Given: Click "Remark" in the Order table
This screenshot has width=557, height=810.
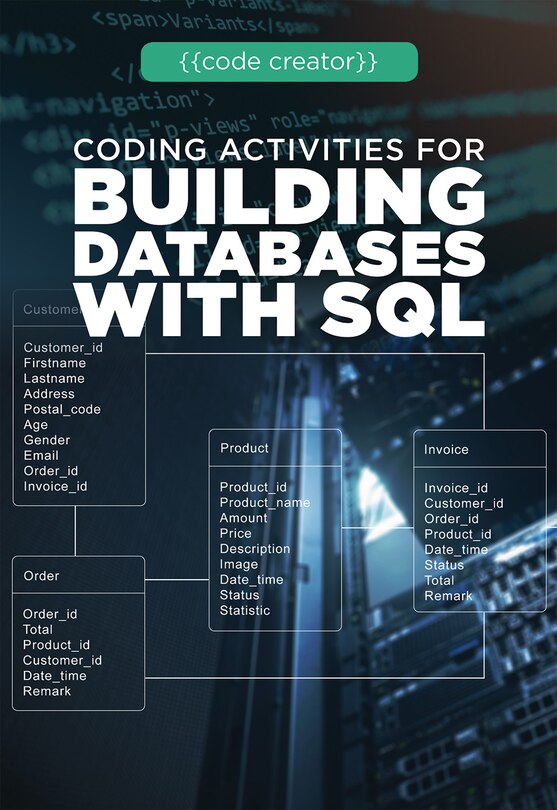Looking at the screenshot, I should coord(47,691).
